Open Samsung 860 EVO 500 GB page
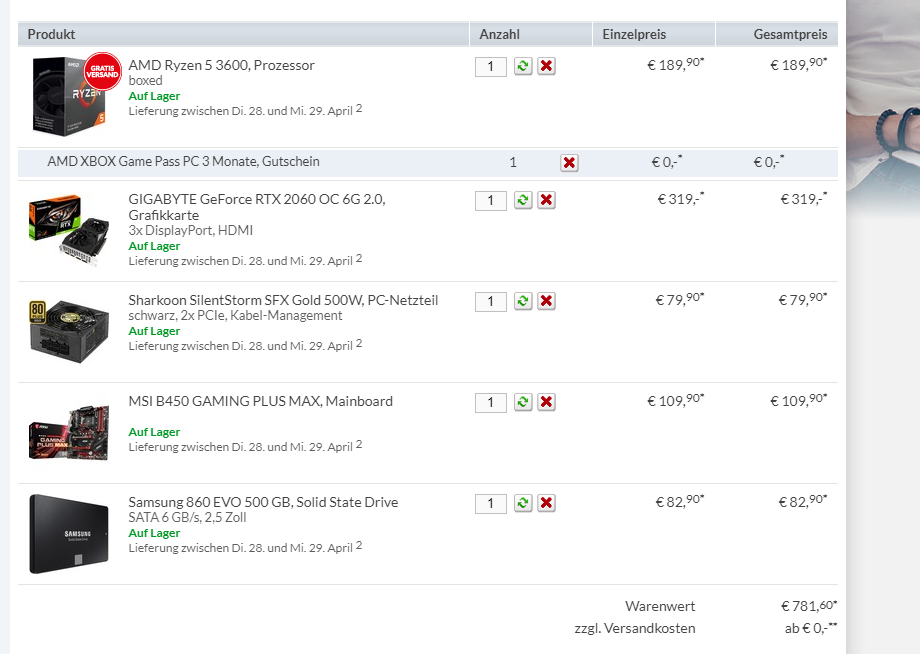The height and width of the screenshot is (654, 920). (263, 502)
